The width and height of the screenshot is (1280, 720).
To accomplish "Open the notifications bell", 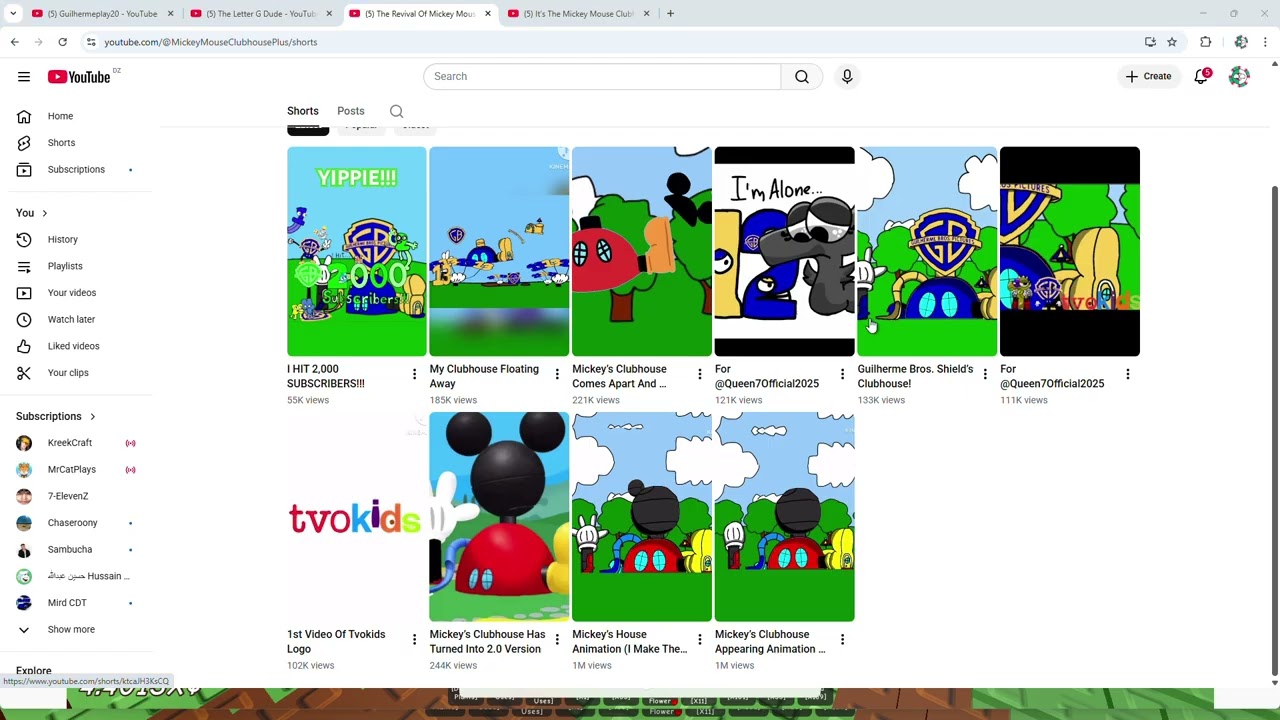I will pyautogui.click(x=1201, y=77).
